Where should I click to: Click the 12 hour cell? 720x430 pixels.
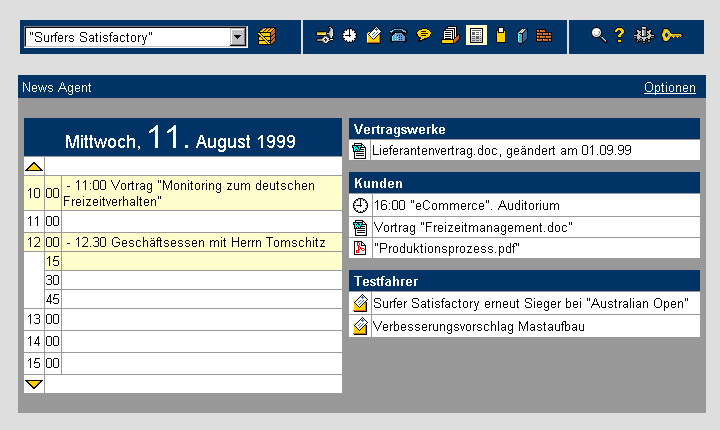click(x=34, y=243)
